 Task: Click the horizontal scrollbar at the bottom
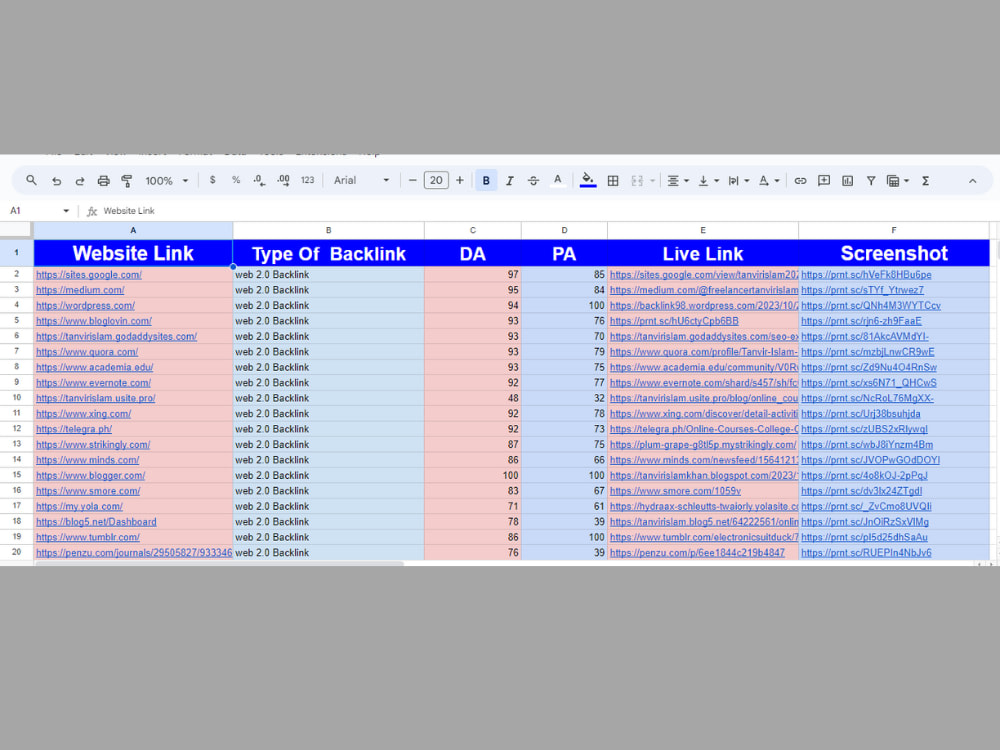click(x=219, y=564)
